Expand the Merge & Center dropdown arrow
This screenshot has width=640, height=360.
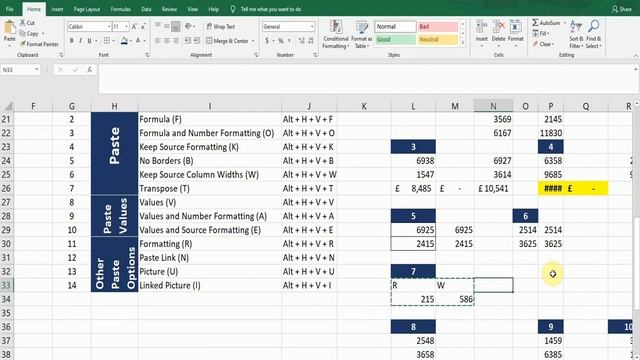(x=253, y=41)
